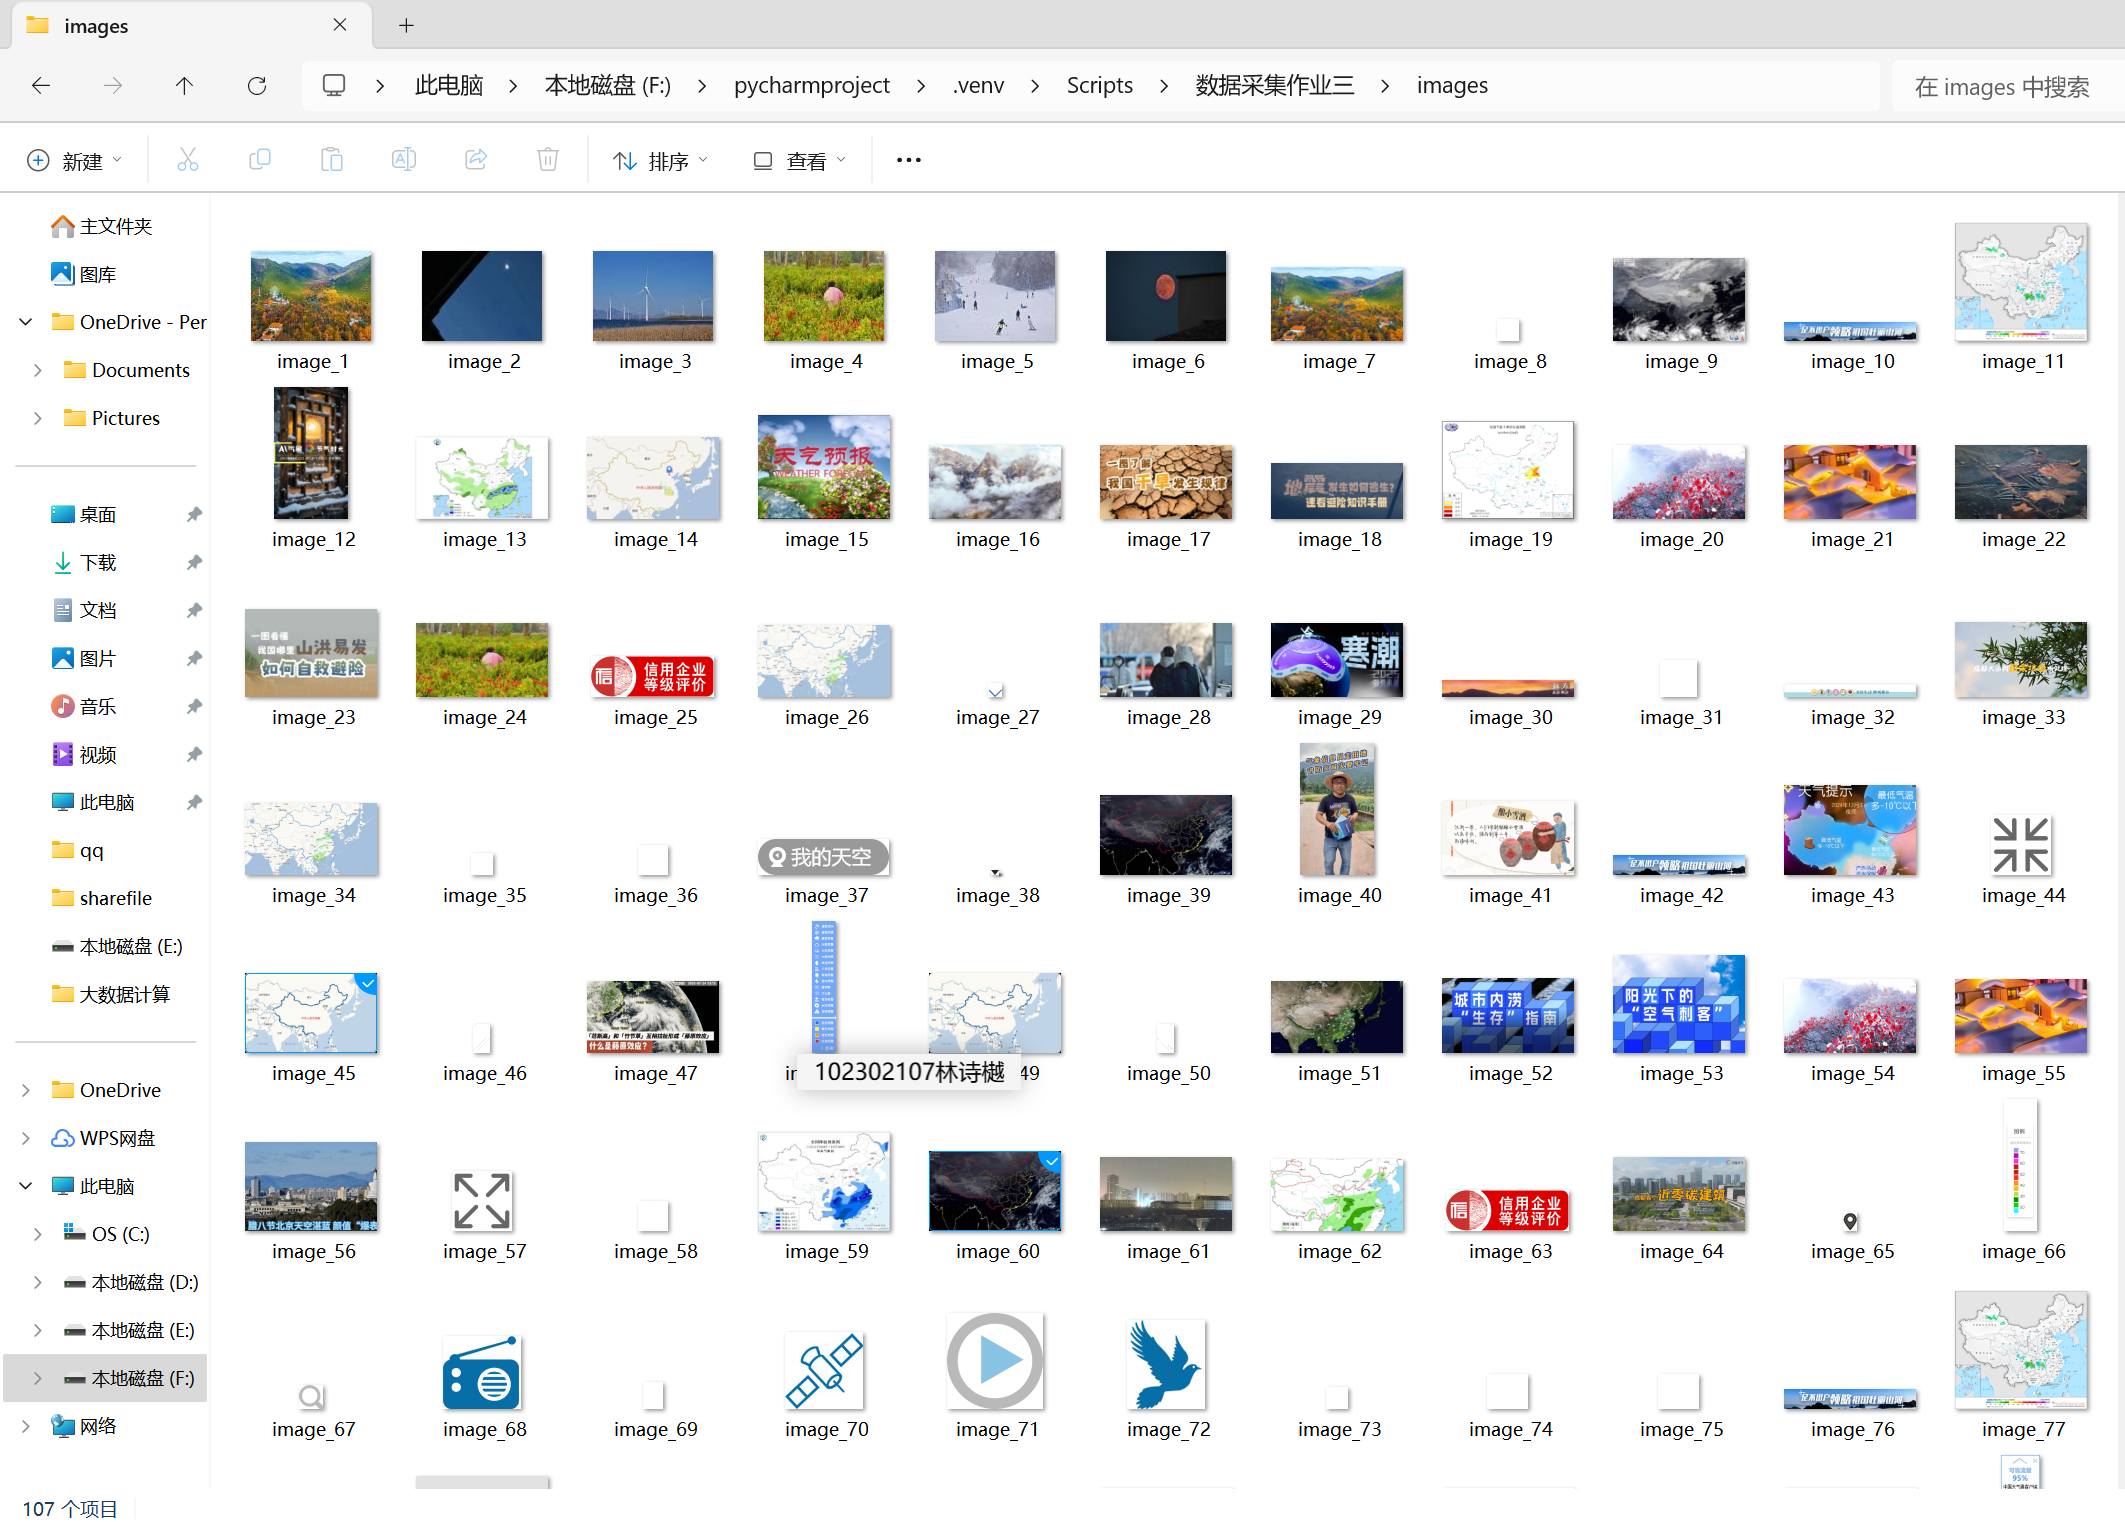2125x1522 pixels.
Task: Open the 查看 view dropdown
Action: (x=799, y=161)
